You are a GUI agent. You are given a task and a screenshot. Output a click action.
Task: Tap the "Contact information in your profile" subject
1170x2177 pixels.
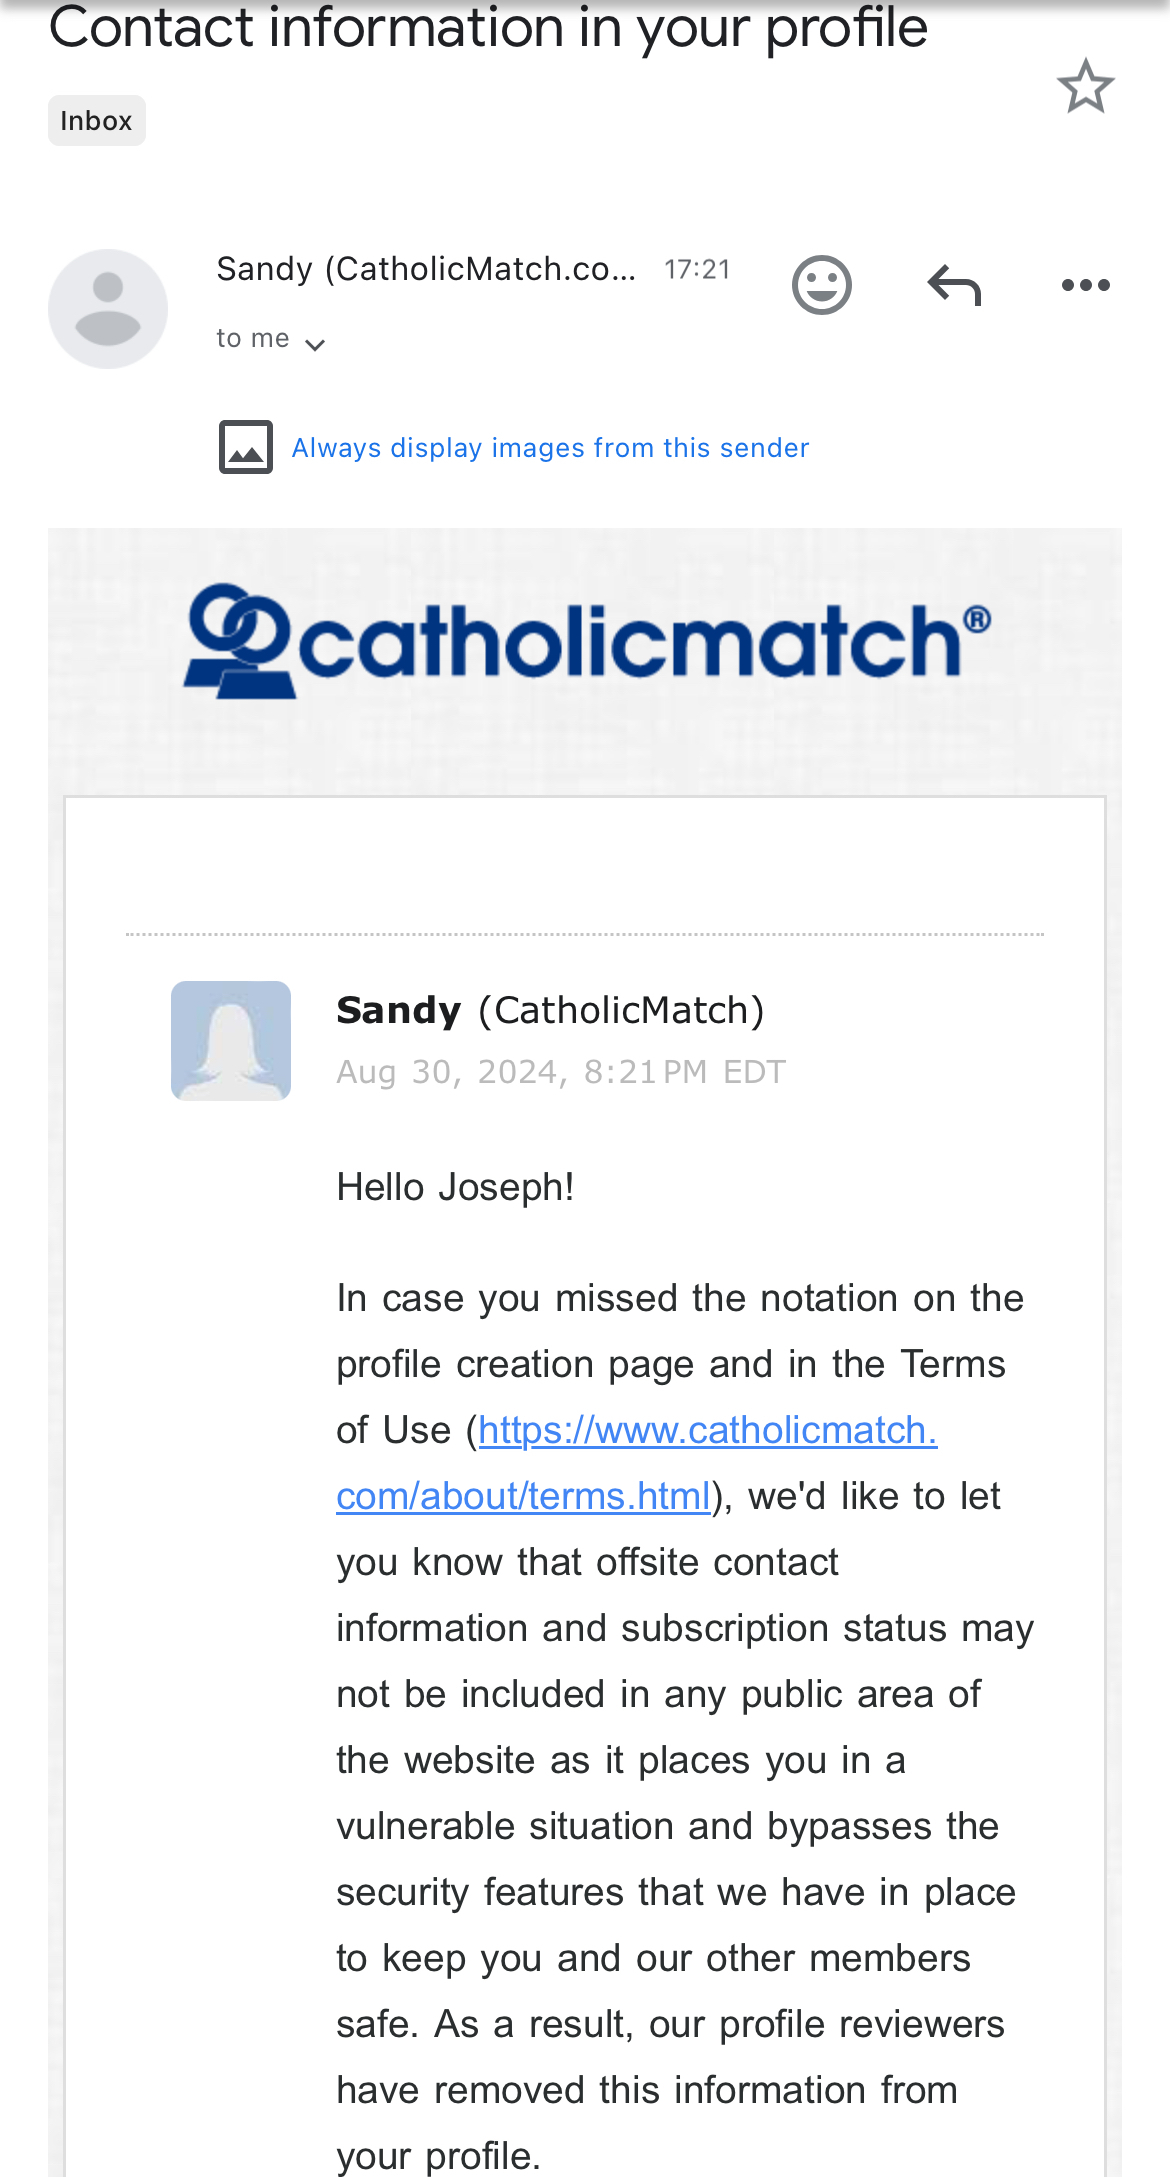click(x=488, y=28)
